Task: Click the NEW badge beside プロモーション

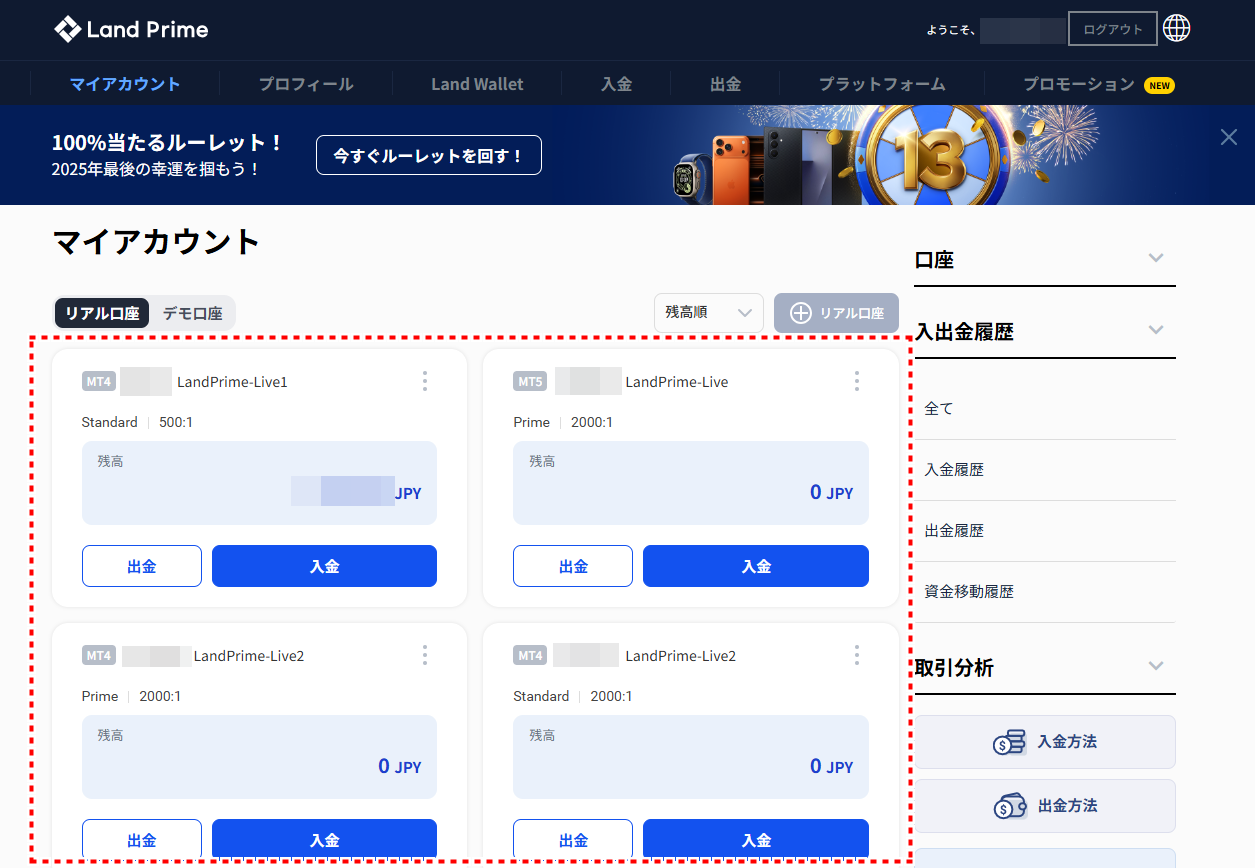Action: point(1159,85)
